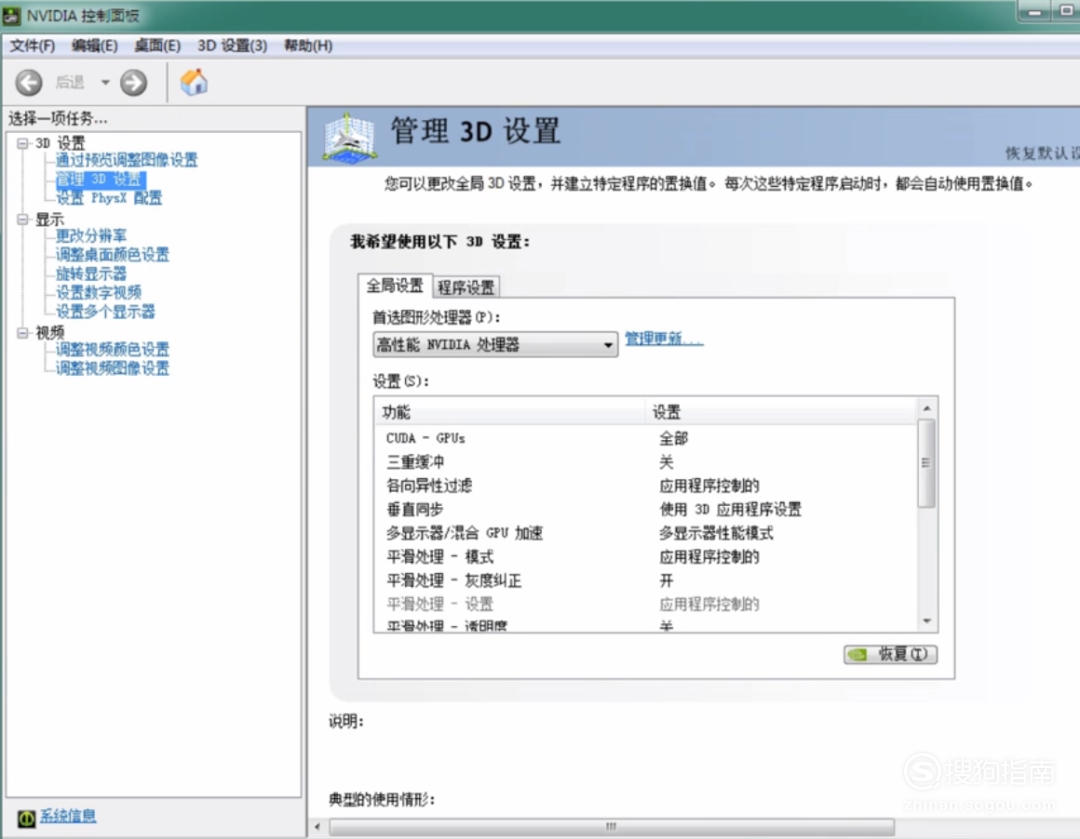Click the 恢复(I) button
This screenshot has height=839, width=1080.
point(891,654)
